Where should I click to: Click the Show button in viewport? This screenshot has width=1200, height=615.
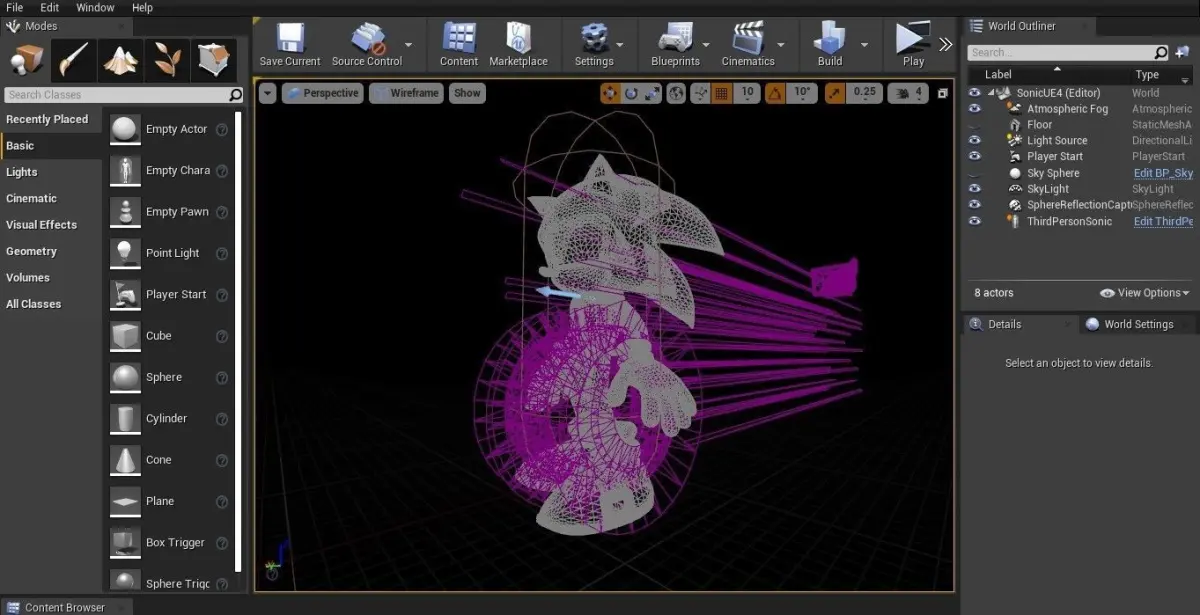[467, 93]
